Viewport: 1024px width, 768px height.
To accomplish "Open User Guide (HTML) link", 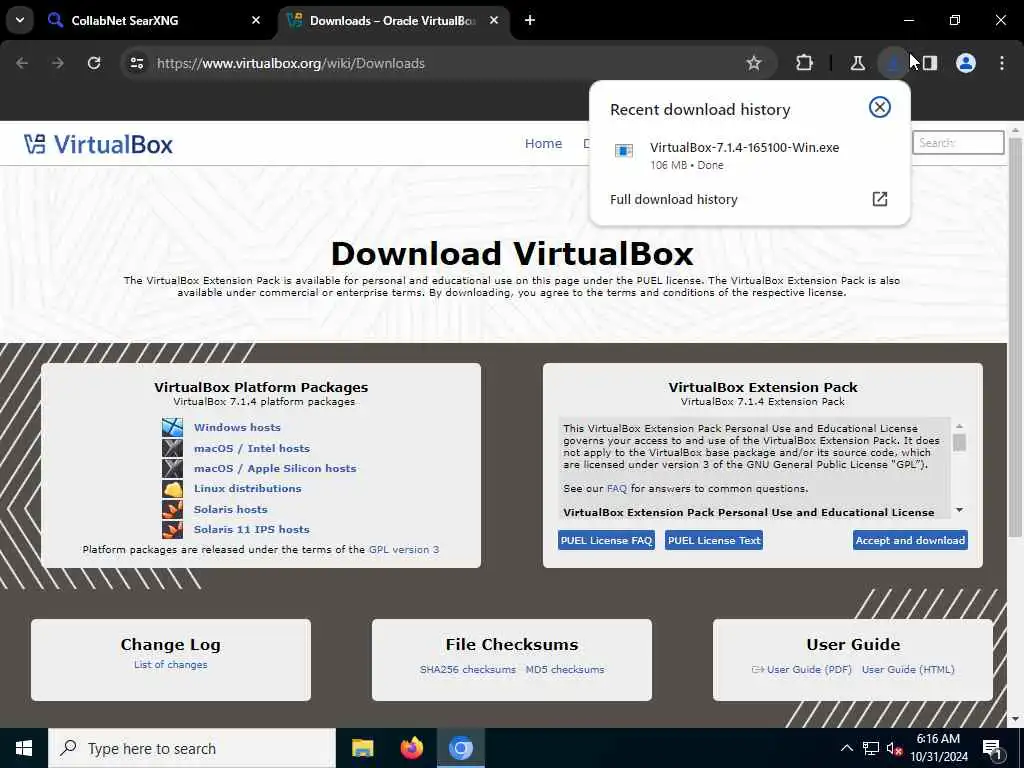I will 908,669.
